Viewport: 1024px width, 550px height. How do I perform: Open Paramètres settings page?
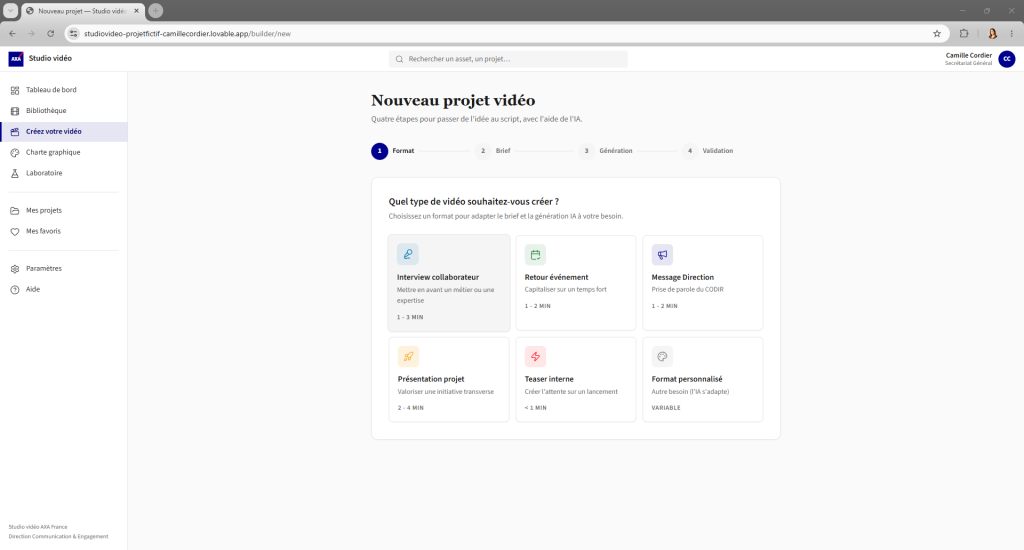click(x=63, y=269)
